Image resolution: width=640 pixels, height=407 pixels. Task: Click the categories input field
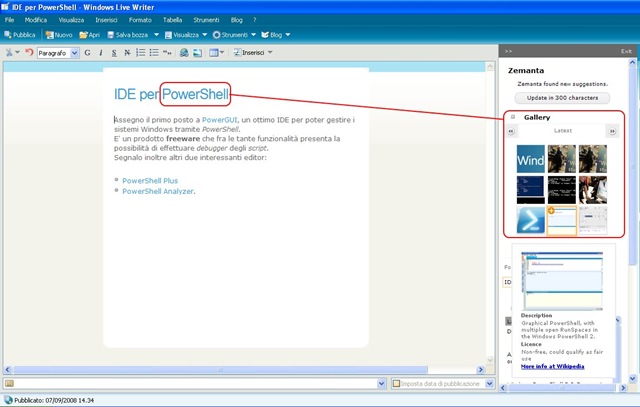click(195, 384)
